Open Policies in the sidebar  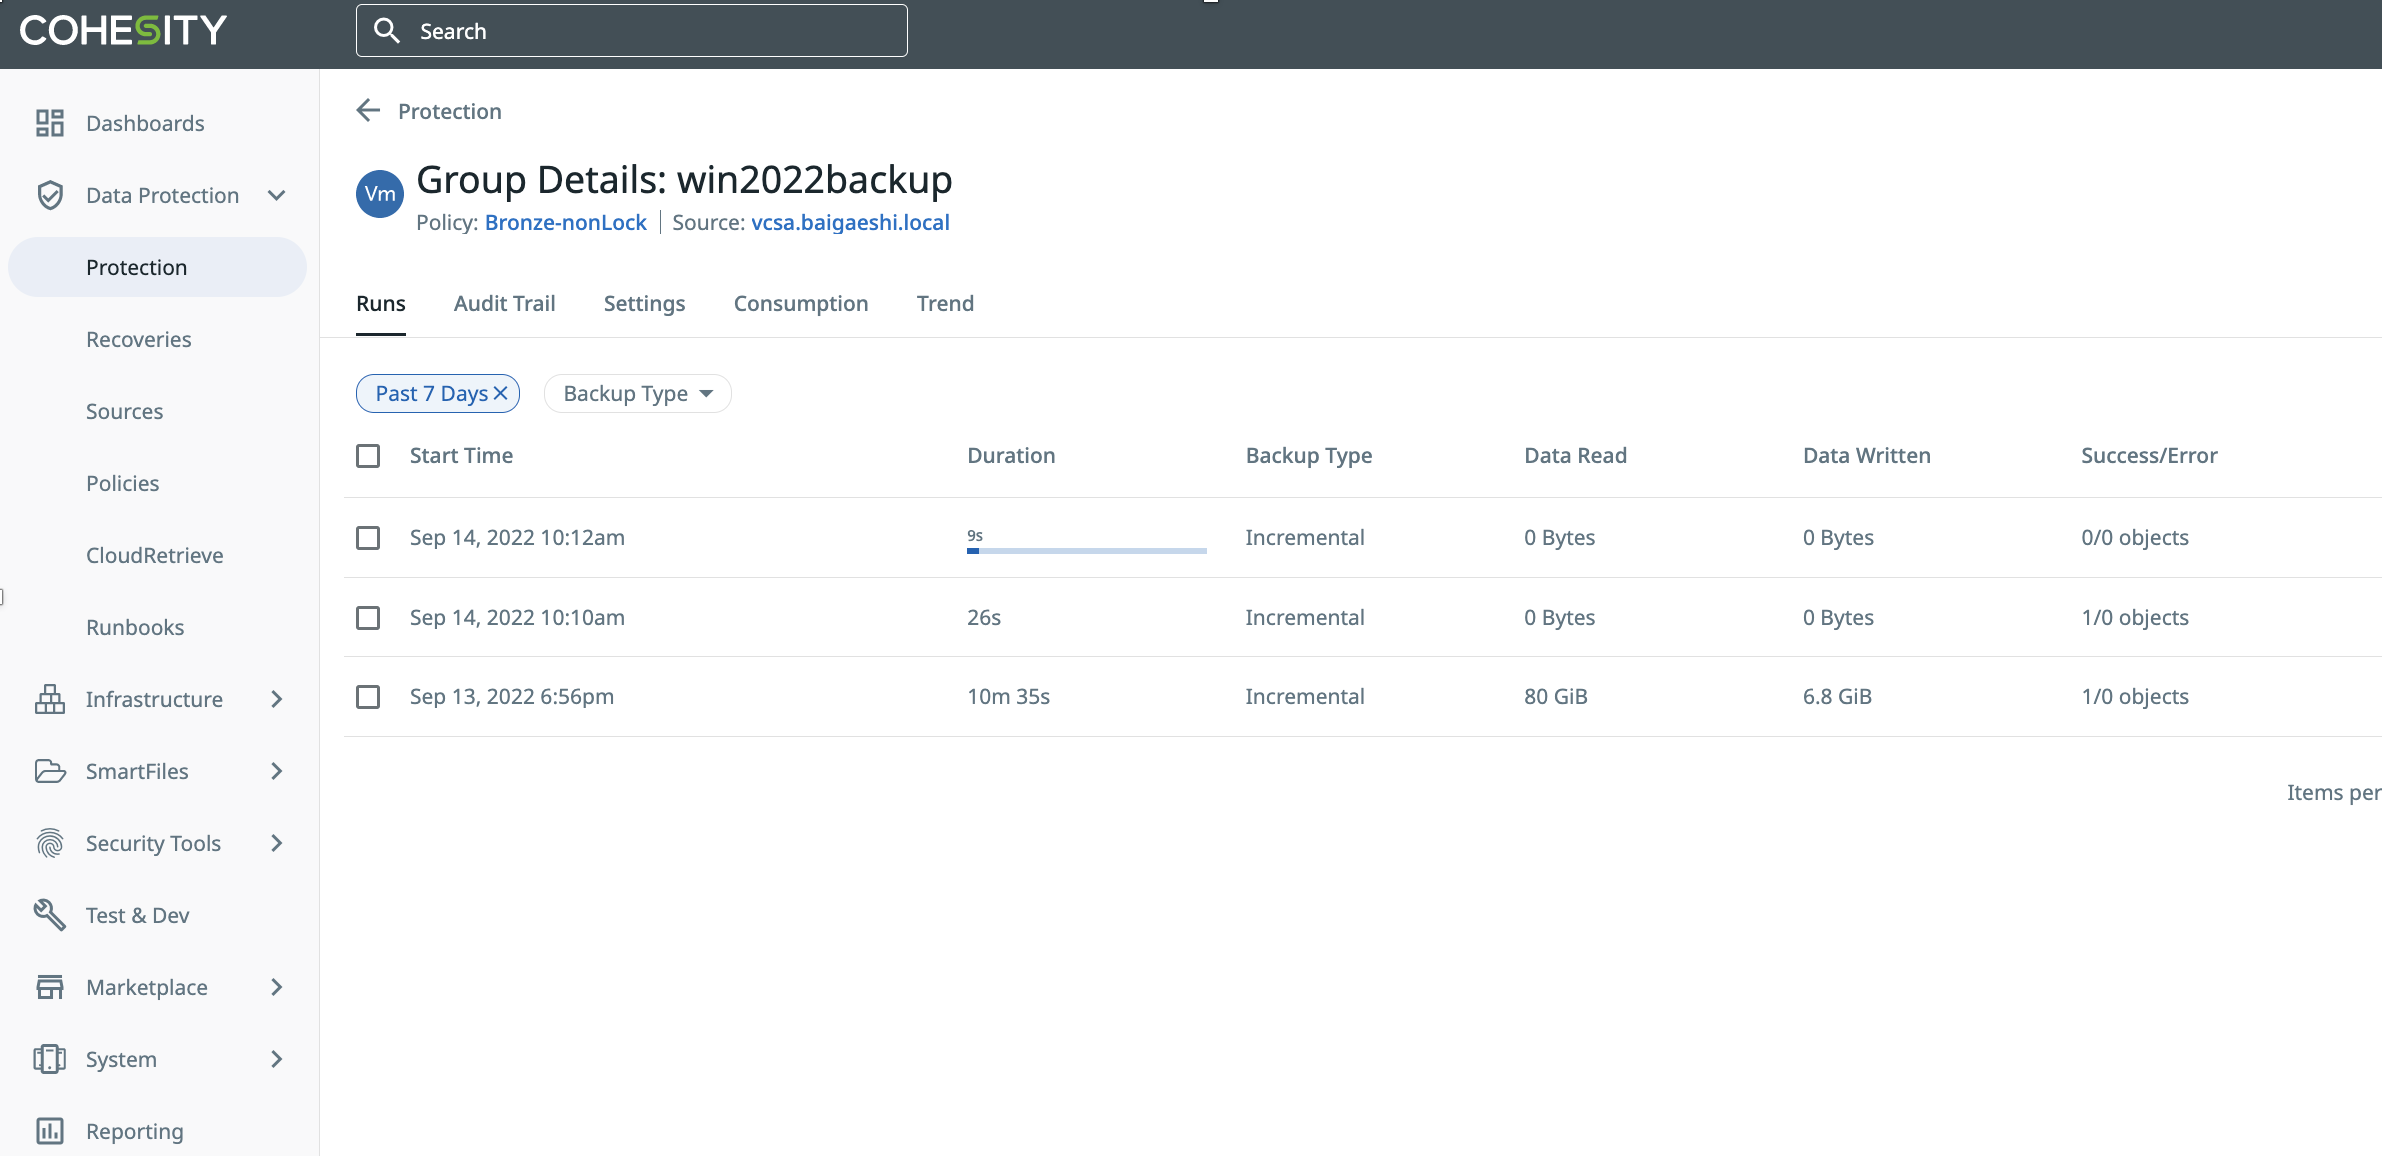pos(123,483)
